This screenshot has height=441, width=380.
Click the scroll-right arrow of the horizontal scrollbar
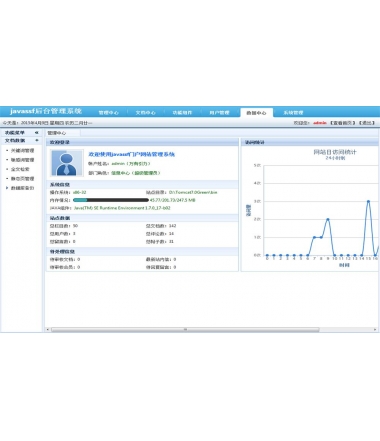tap(375, 330)
